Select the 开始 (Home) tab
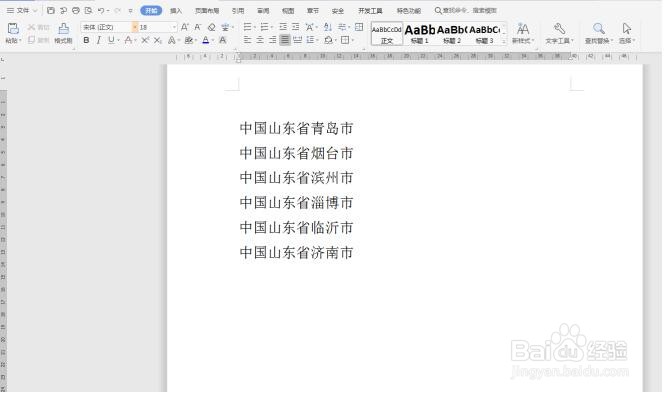 (151, 11)
